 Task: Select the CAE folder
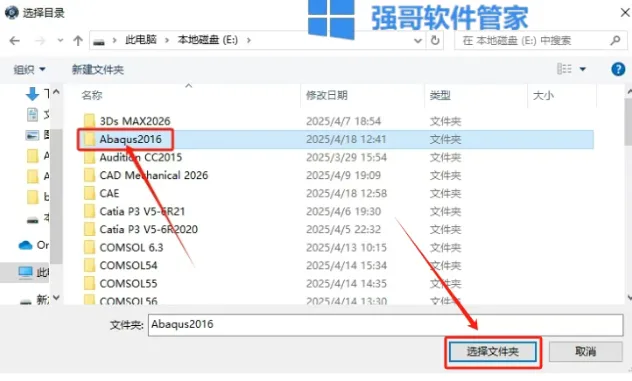109,194
